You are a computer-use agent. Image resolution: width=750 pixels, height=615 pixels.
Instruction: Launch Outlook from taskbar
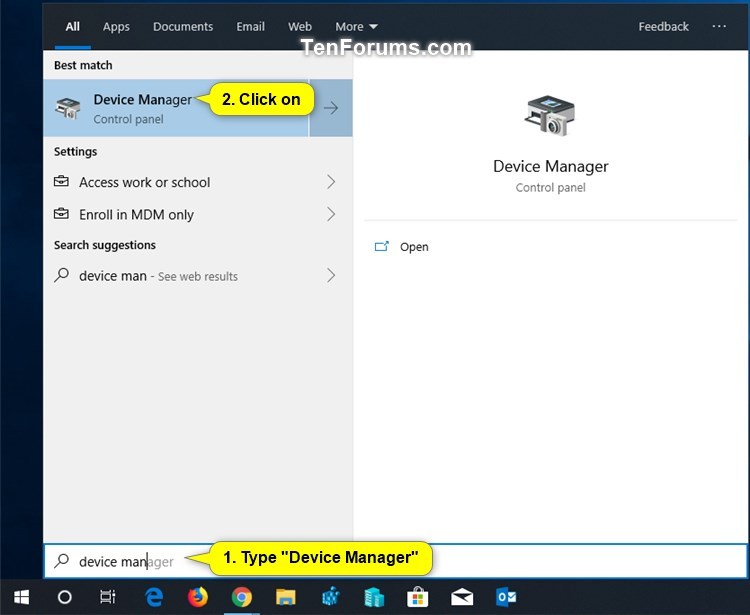click(506, 597)
